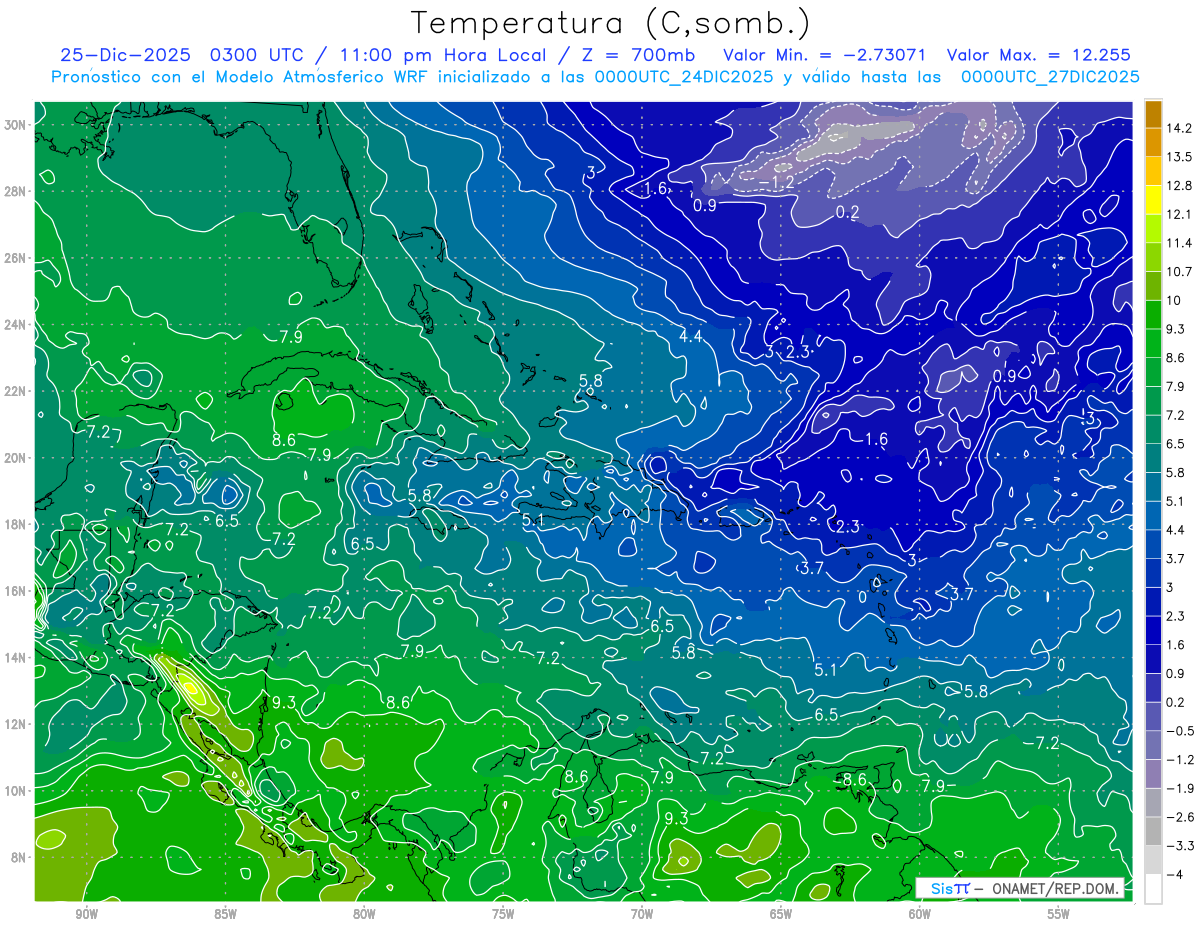Click the "-4" value on the color legend
Viewport: 1200px width, 927px height.
[x=1175, y=874]
